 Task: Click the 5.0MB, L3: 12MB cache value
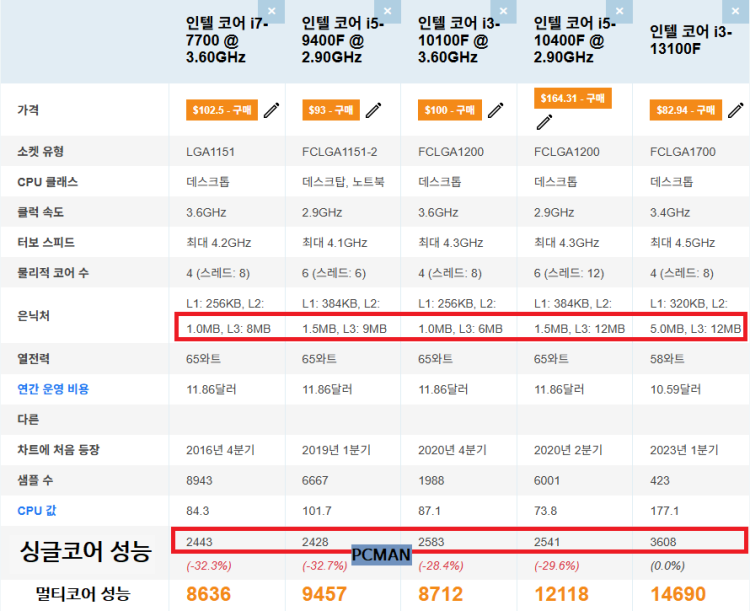[x=695, y=329]
